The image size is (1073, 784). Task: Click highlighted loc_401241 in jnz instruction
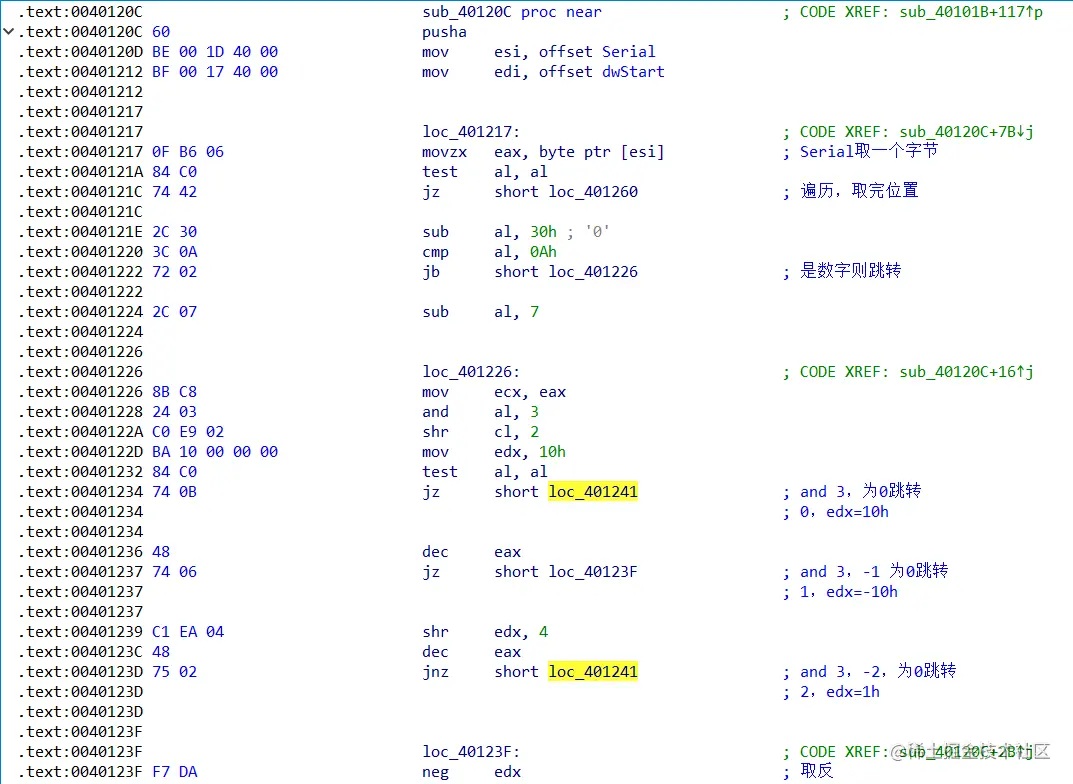pos(593,671)
